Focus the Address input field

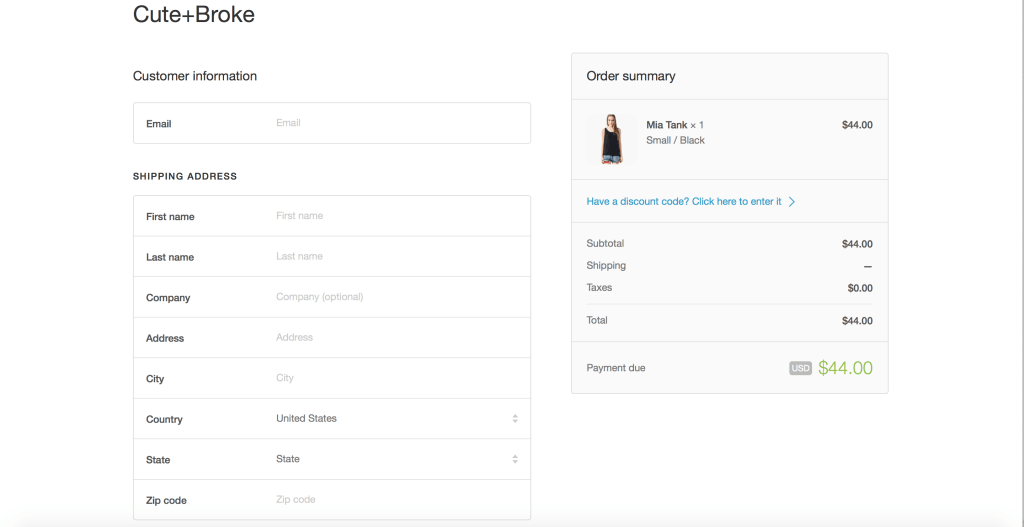pos(398,338)
